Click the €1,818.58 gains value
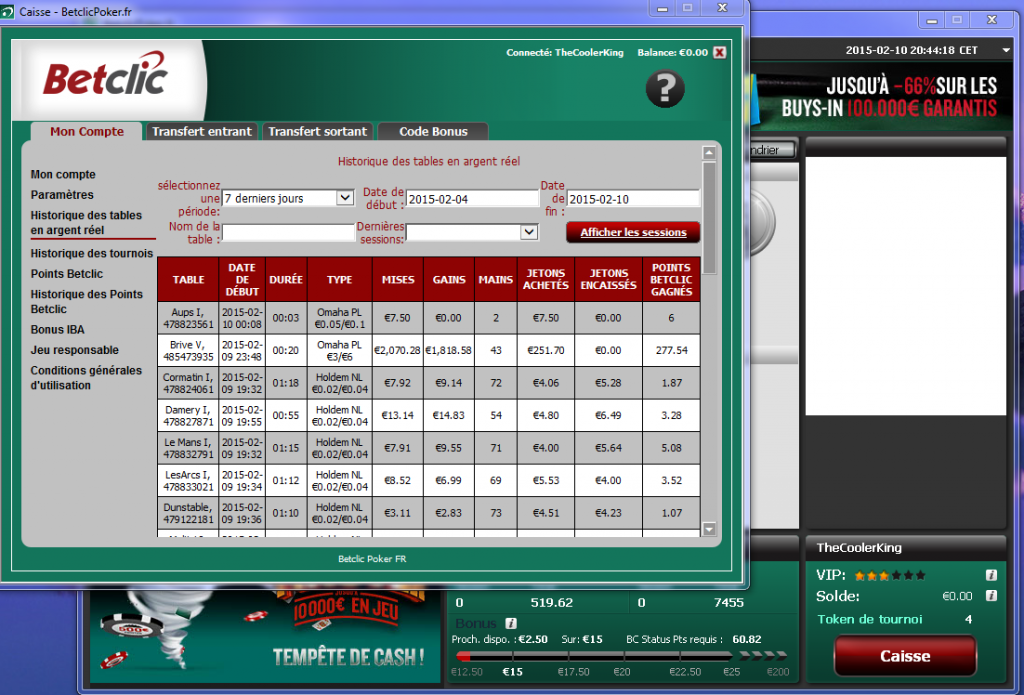This screenshot has width=1024, height=695. point(449,351)
